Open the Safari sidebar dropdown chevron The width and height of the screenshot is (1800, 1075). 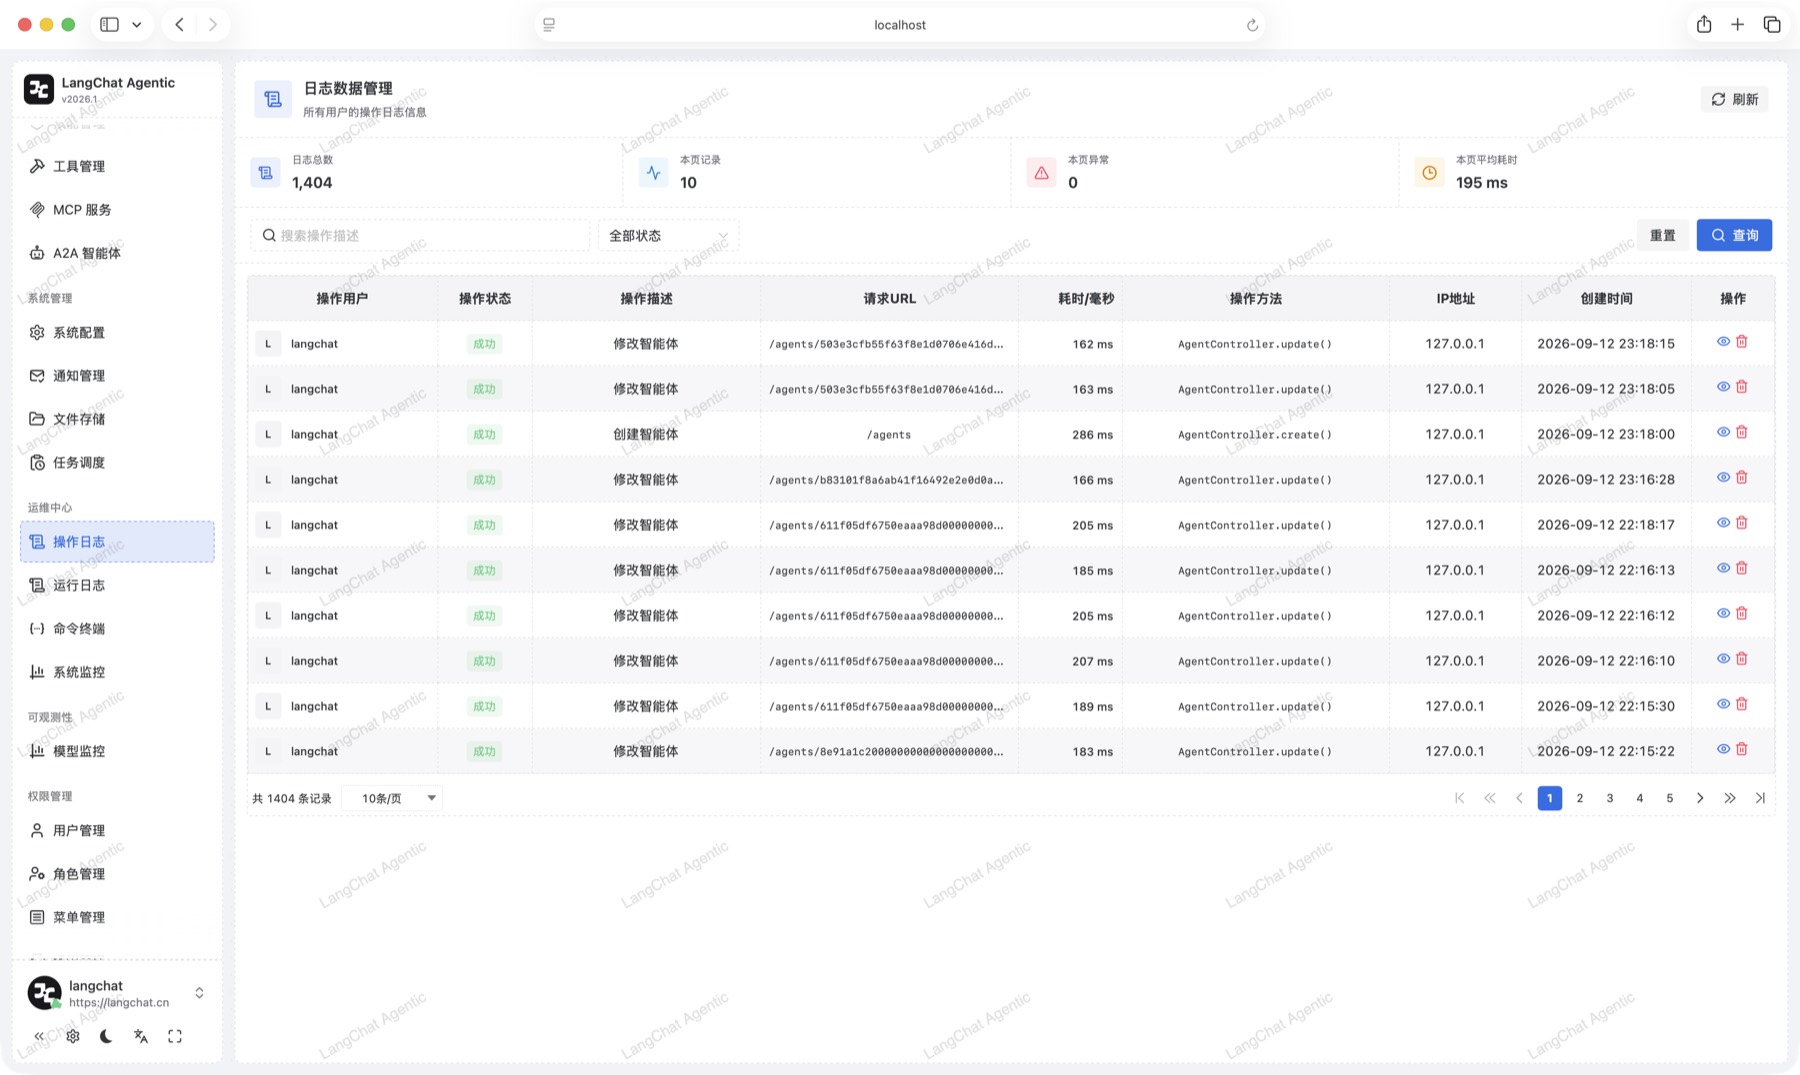(x=137, y=24)
